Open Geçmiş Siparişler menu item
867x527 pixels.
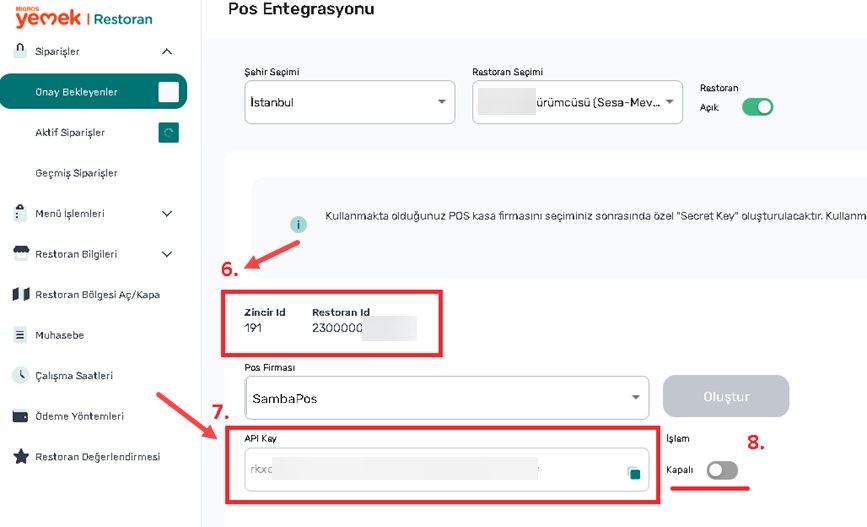pos(76,173)
